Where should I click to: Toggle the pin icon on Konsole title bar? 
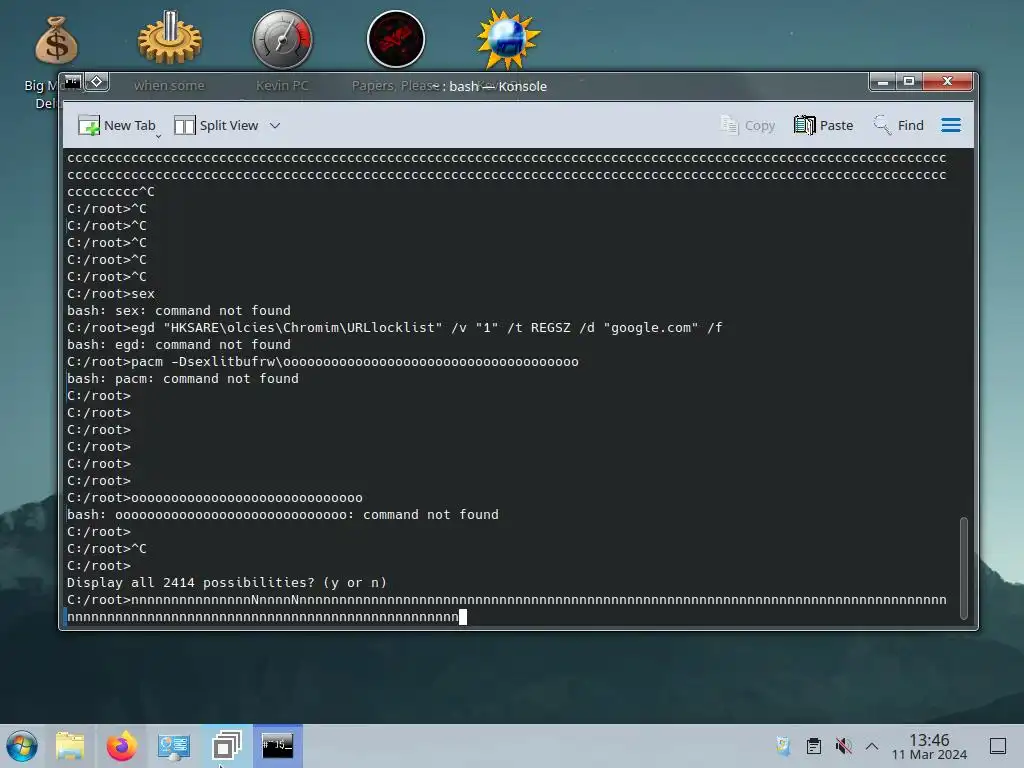tap(97, 82)
